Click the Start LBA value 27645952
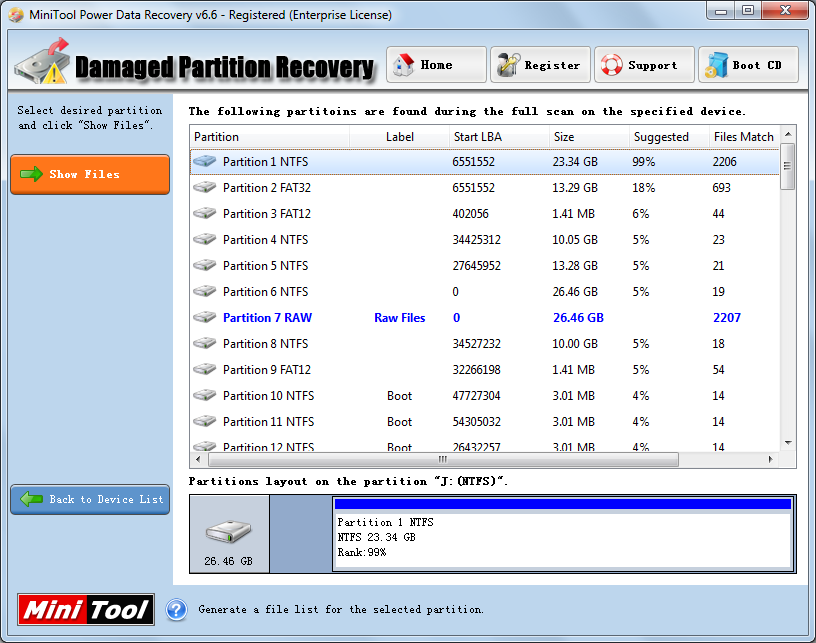The height and width of the screenshot is (643, 816). (x=476, y=266)
